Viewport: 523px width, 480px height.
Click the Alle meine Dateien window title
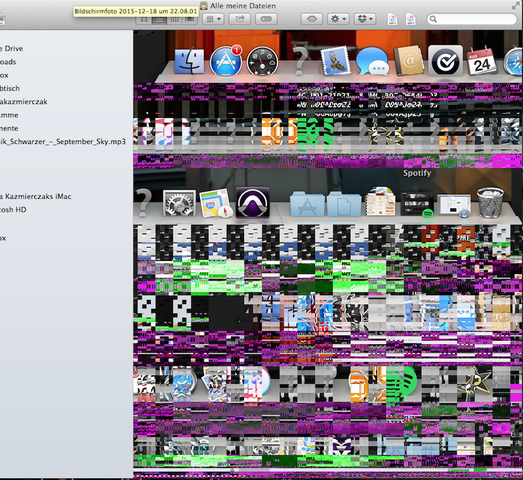point(243,6)
